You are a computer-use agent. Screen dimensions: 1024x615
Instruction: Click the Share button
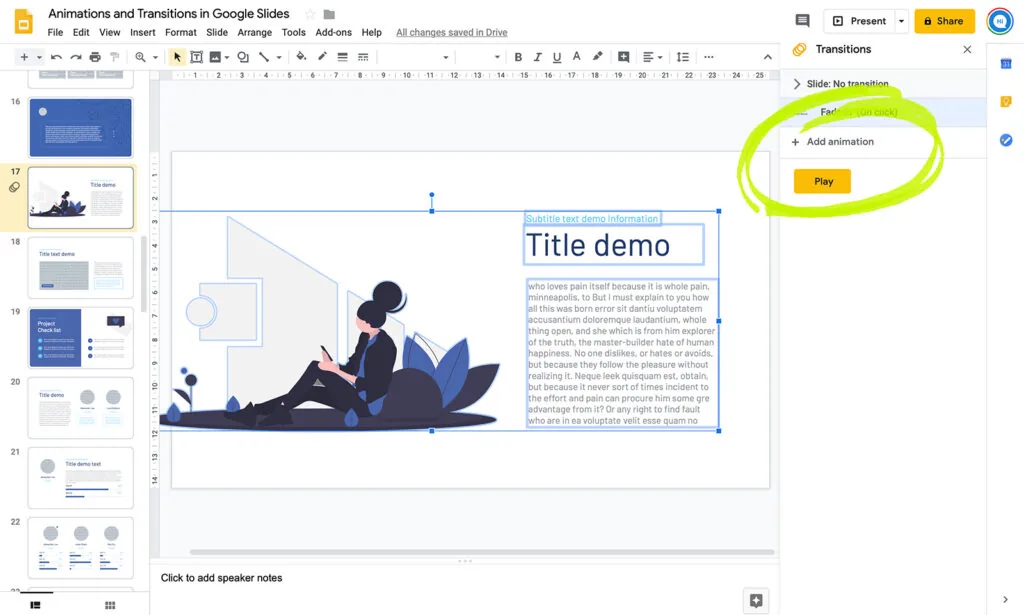pyautogui.click(x=944, y=21)
